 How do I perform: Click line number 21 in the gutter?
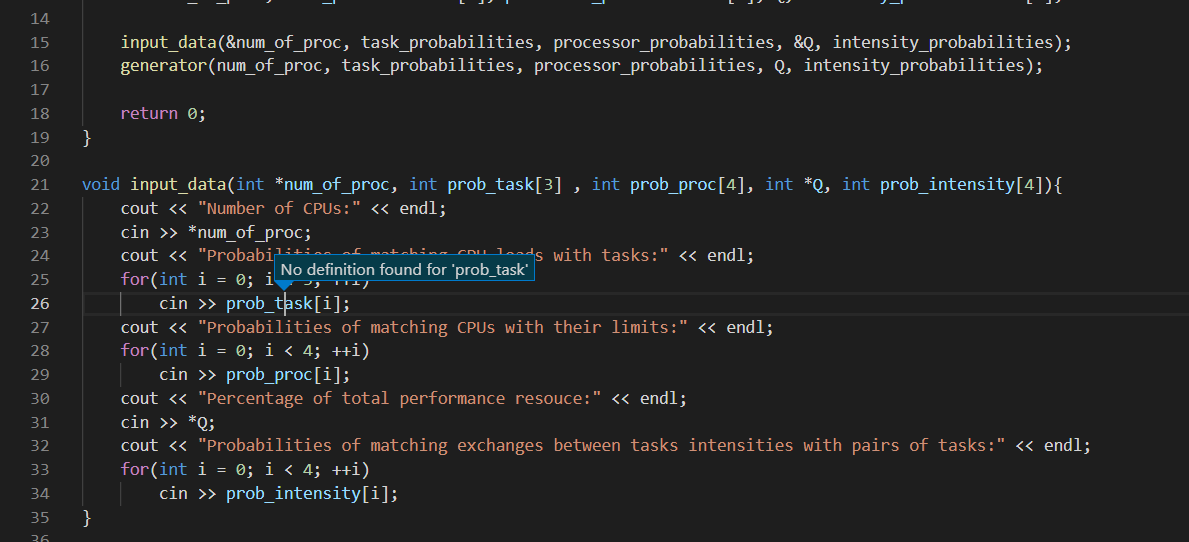(x=39, y=184)
